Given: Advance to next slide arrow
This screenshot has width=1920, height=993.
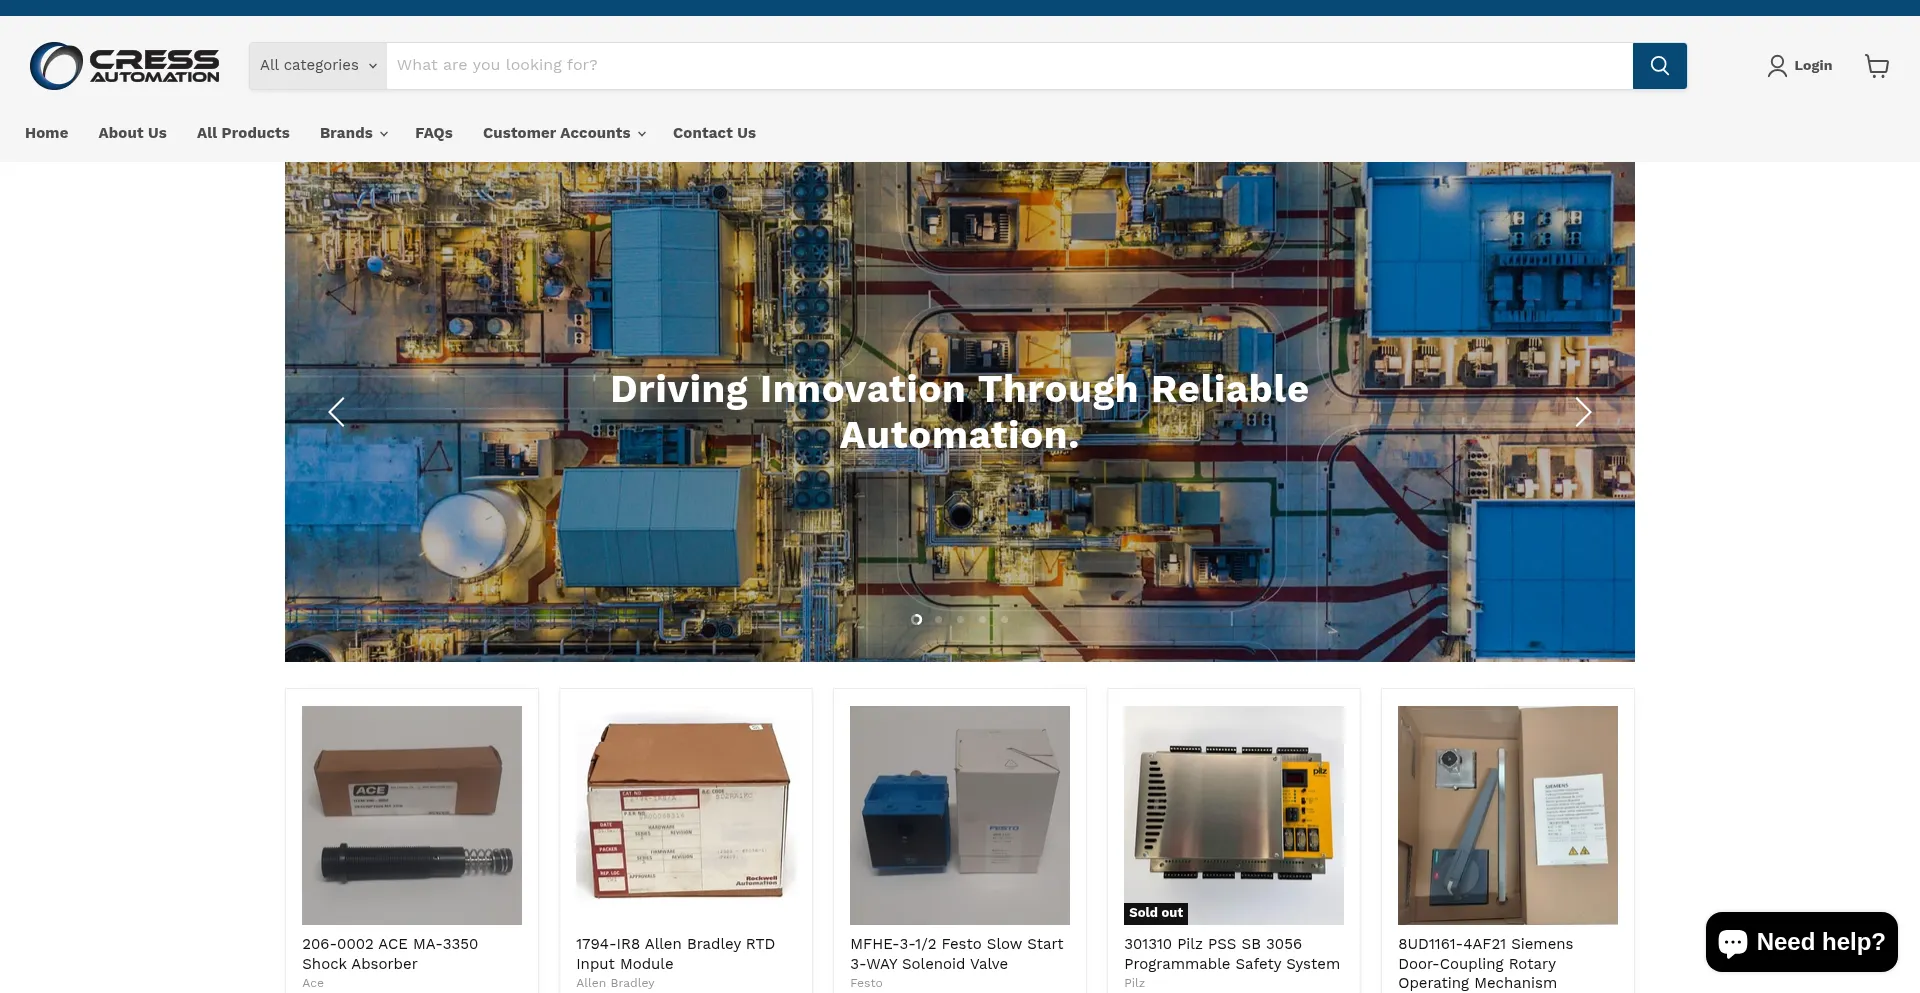Looking at the screenshot, I should (1582, 412).
